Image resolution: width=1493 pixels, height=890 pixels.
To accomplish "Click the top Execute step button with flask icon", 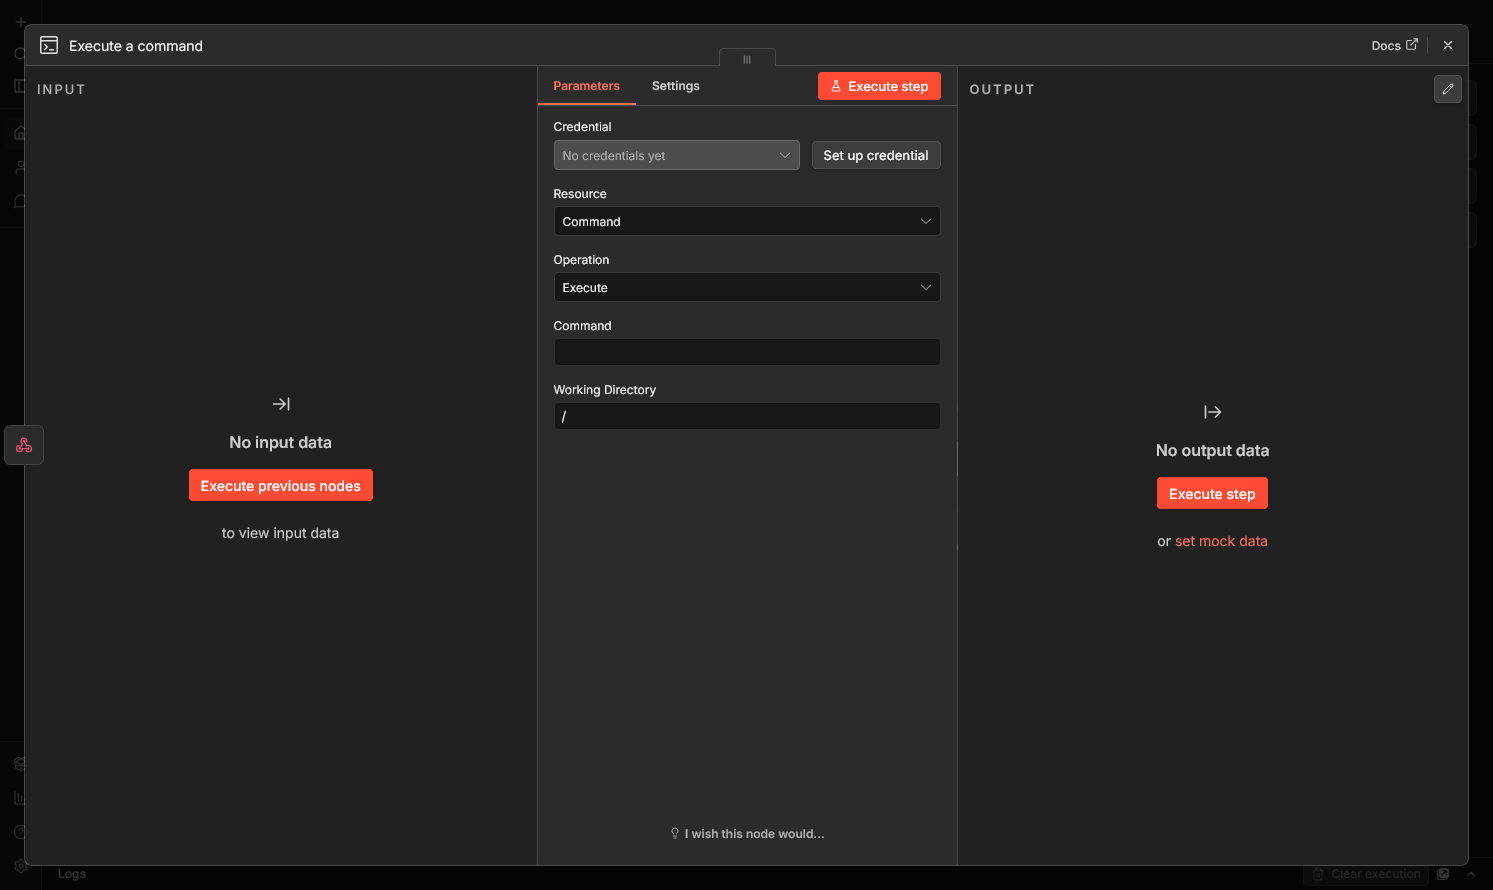I will point(879,86).
